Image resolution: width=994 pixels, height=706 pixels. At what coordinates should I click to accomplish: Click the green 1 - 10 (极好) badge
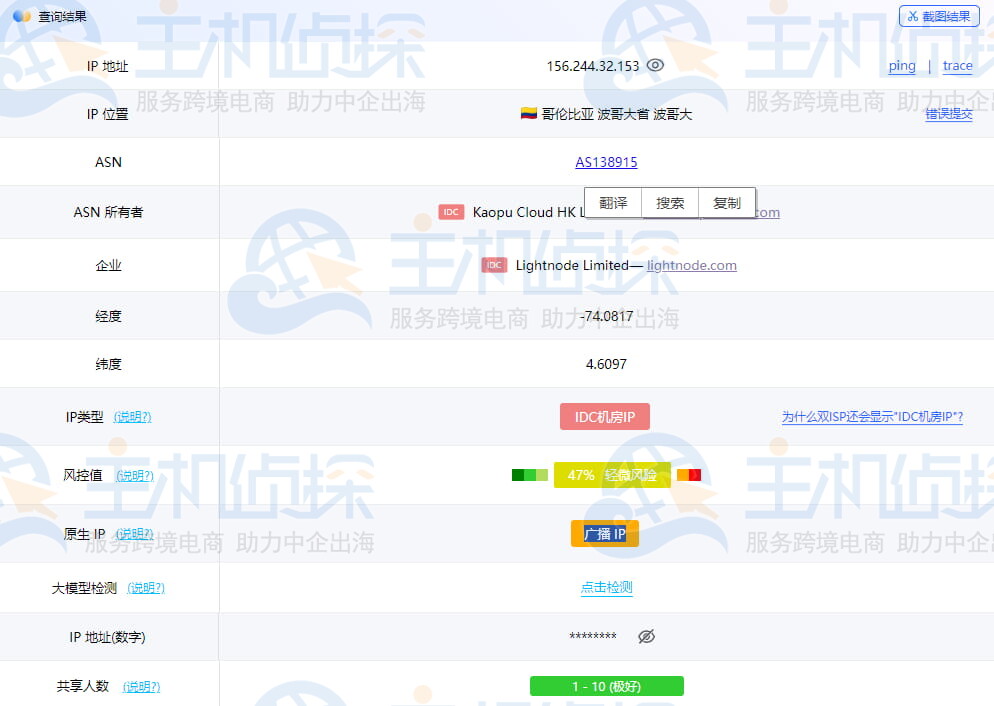[606, 686]
